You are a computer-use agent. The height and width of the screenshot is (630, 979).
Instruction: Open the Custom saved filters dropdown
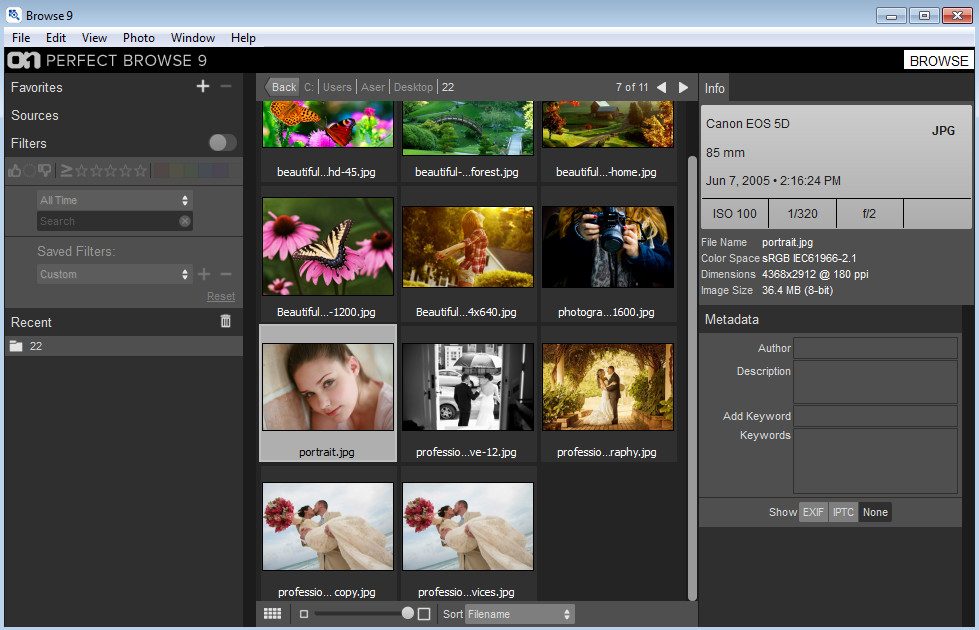[x=114, y=274]
